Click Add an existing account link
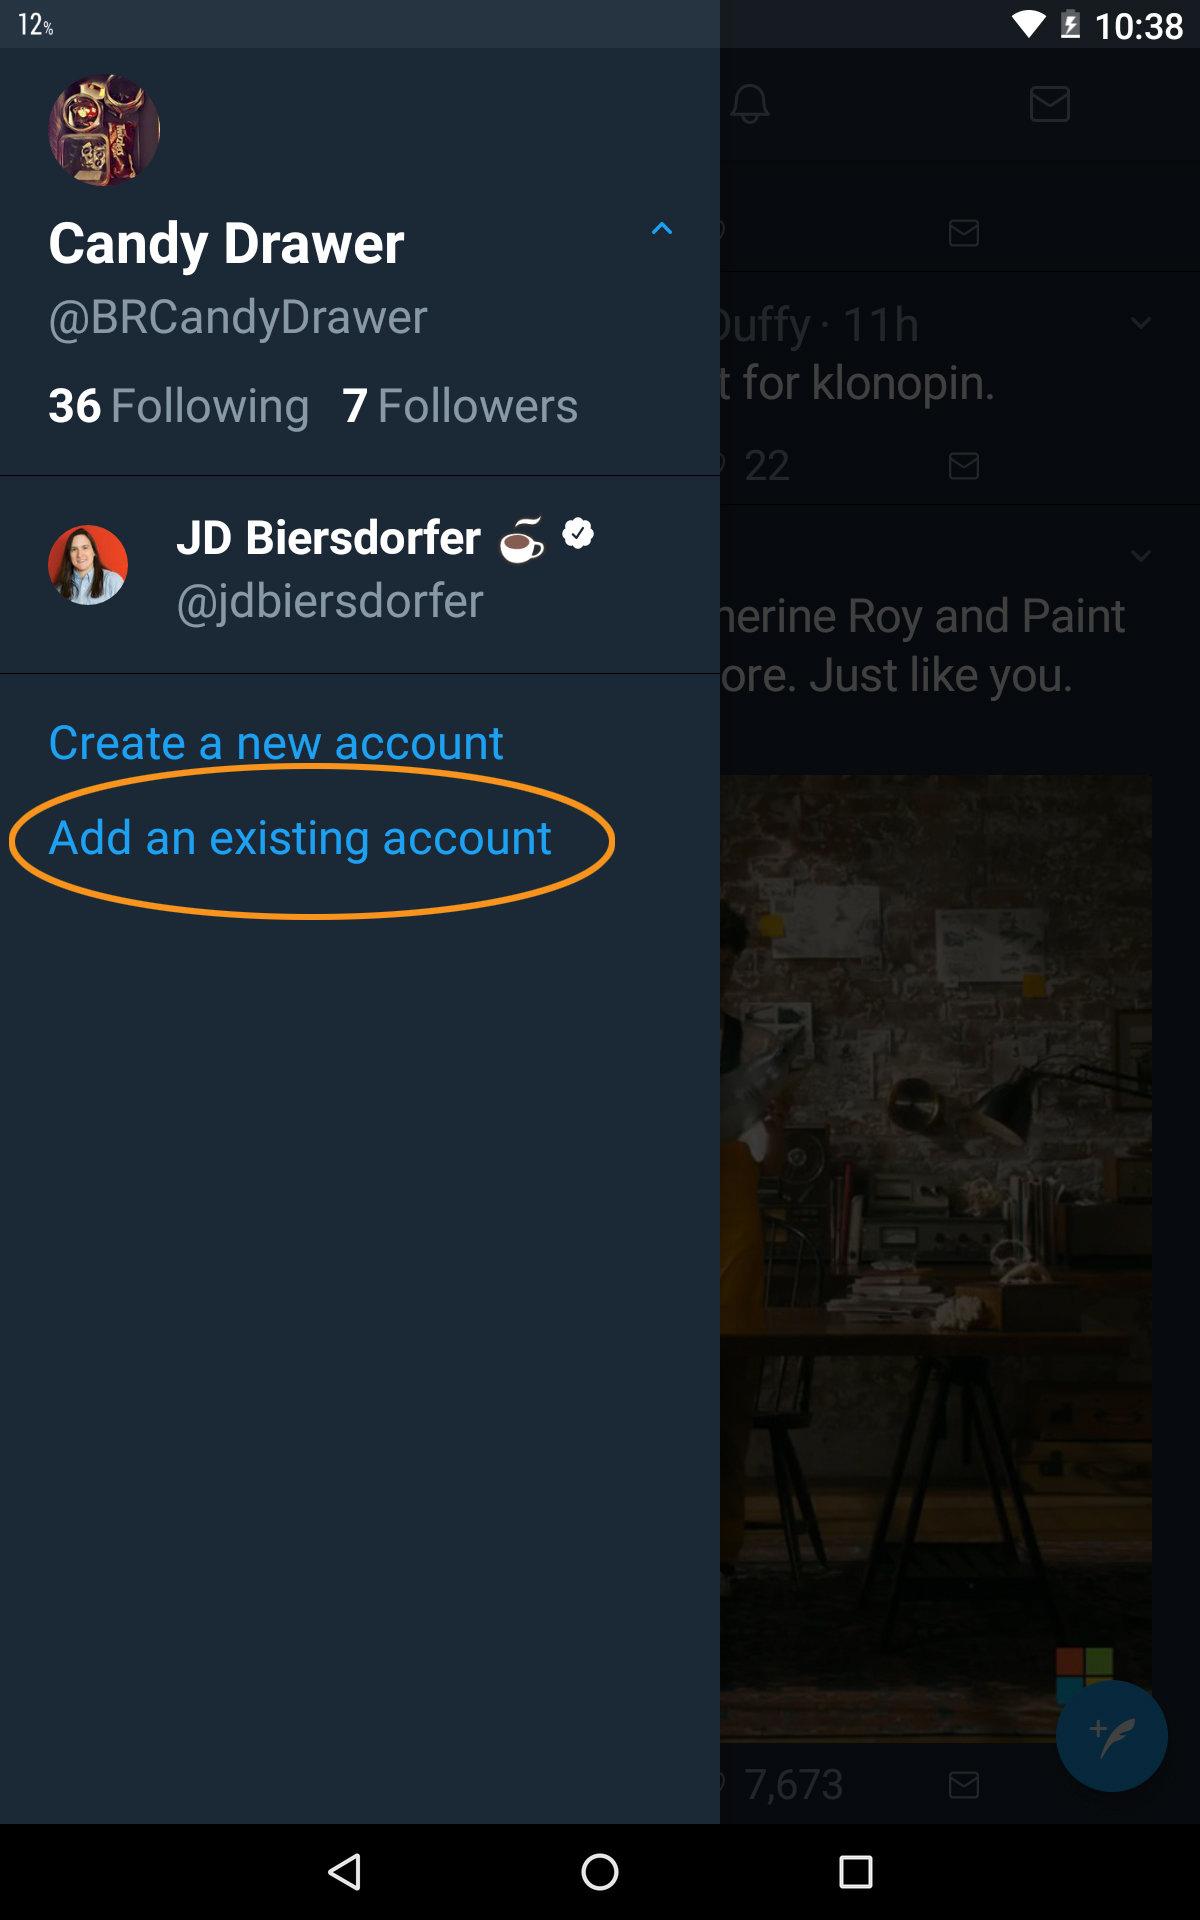This screenshot has height=1920, width=1200. [x=300, y=838]
